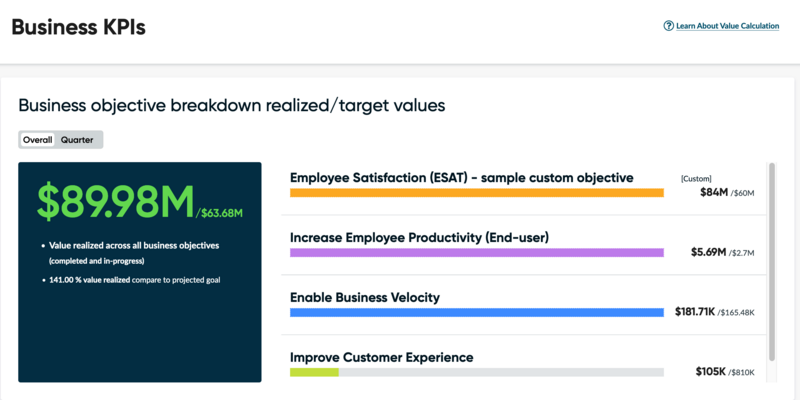800x400 pixels.
Task: Click the $181.71K realized value
Action: coord(695,312)
